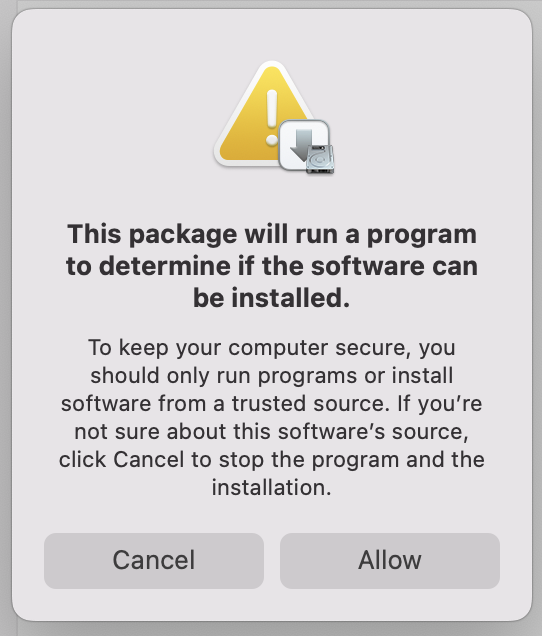Click the gray down arrow in installer badge
The width and height of the screenshot is (542, 636).
[x=302, y=145]
